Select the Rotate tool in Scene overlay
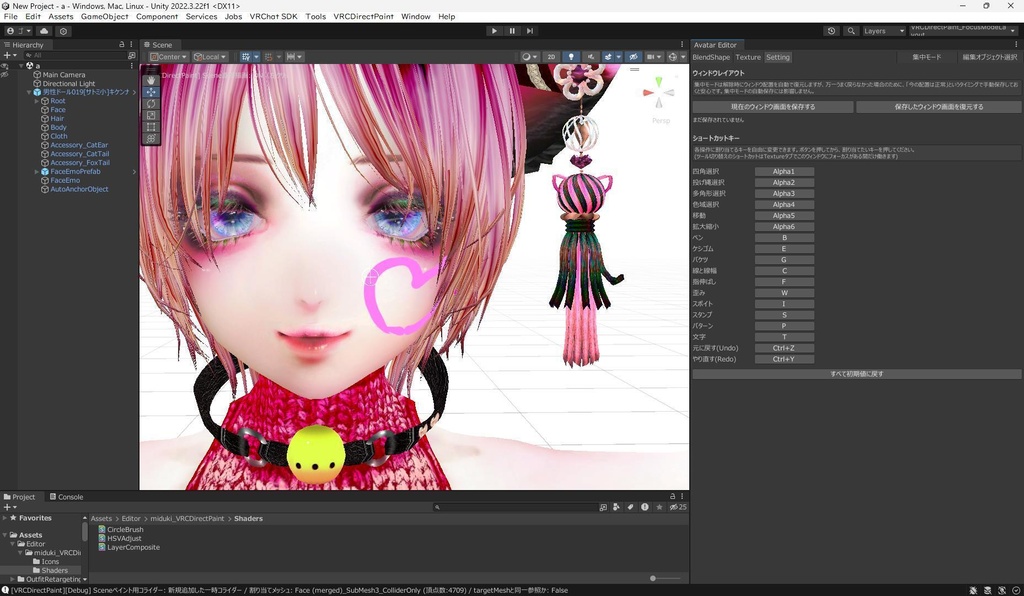The image size is (1024, 596). (x=151, y=104)
